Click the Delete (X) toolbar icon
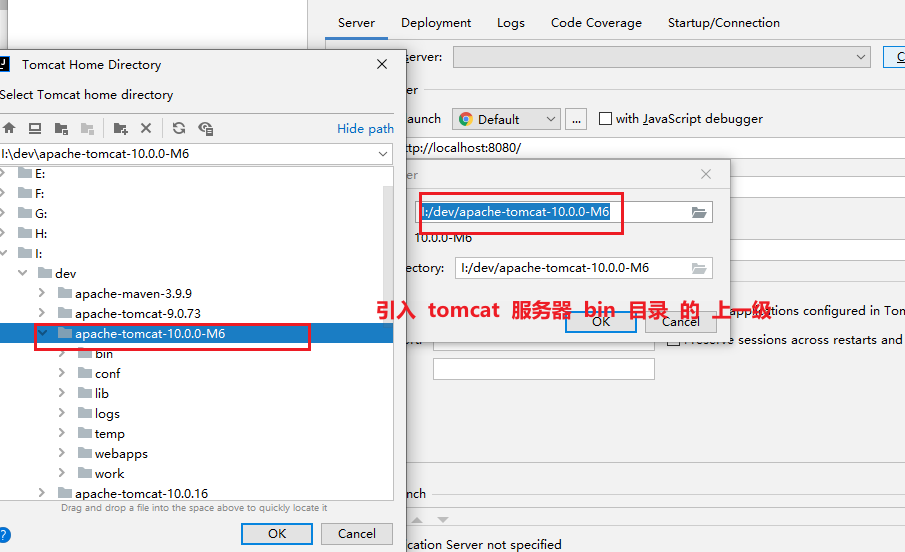 tap(146, 128)
